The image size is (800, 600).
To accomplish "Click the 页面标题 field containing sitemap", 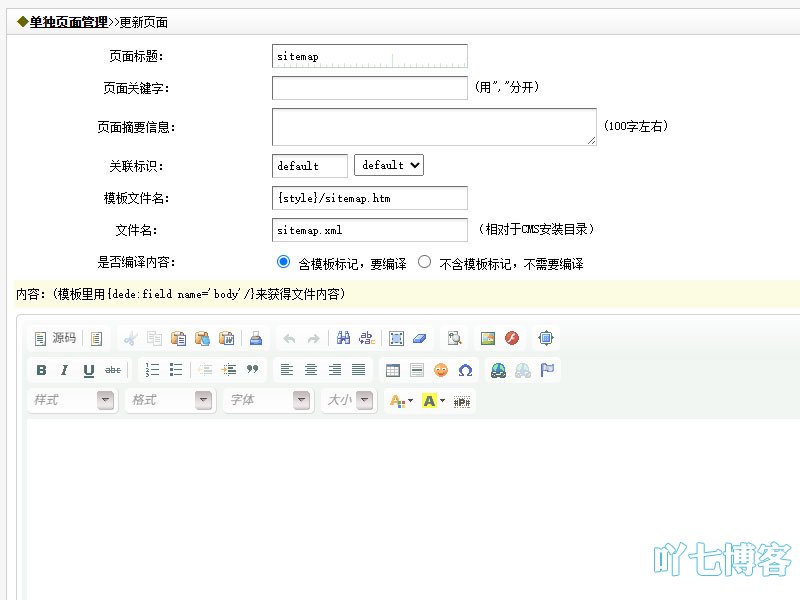I will point(370,56).
